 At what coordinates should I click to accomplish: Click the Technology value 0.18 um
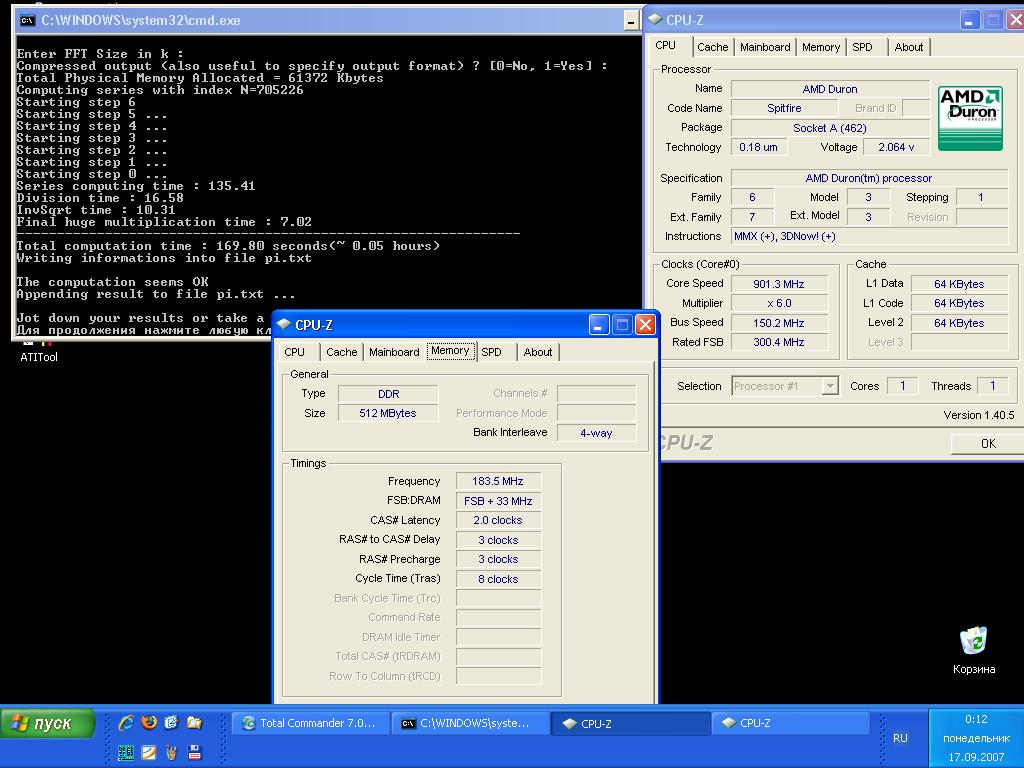[759, 148]
